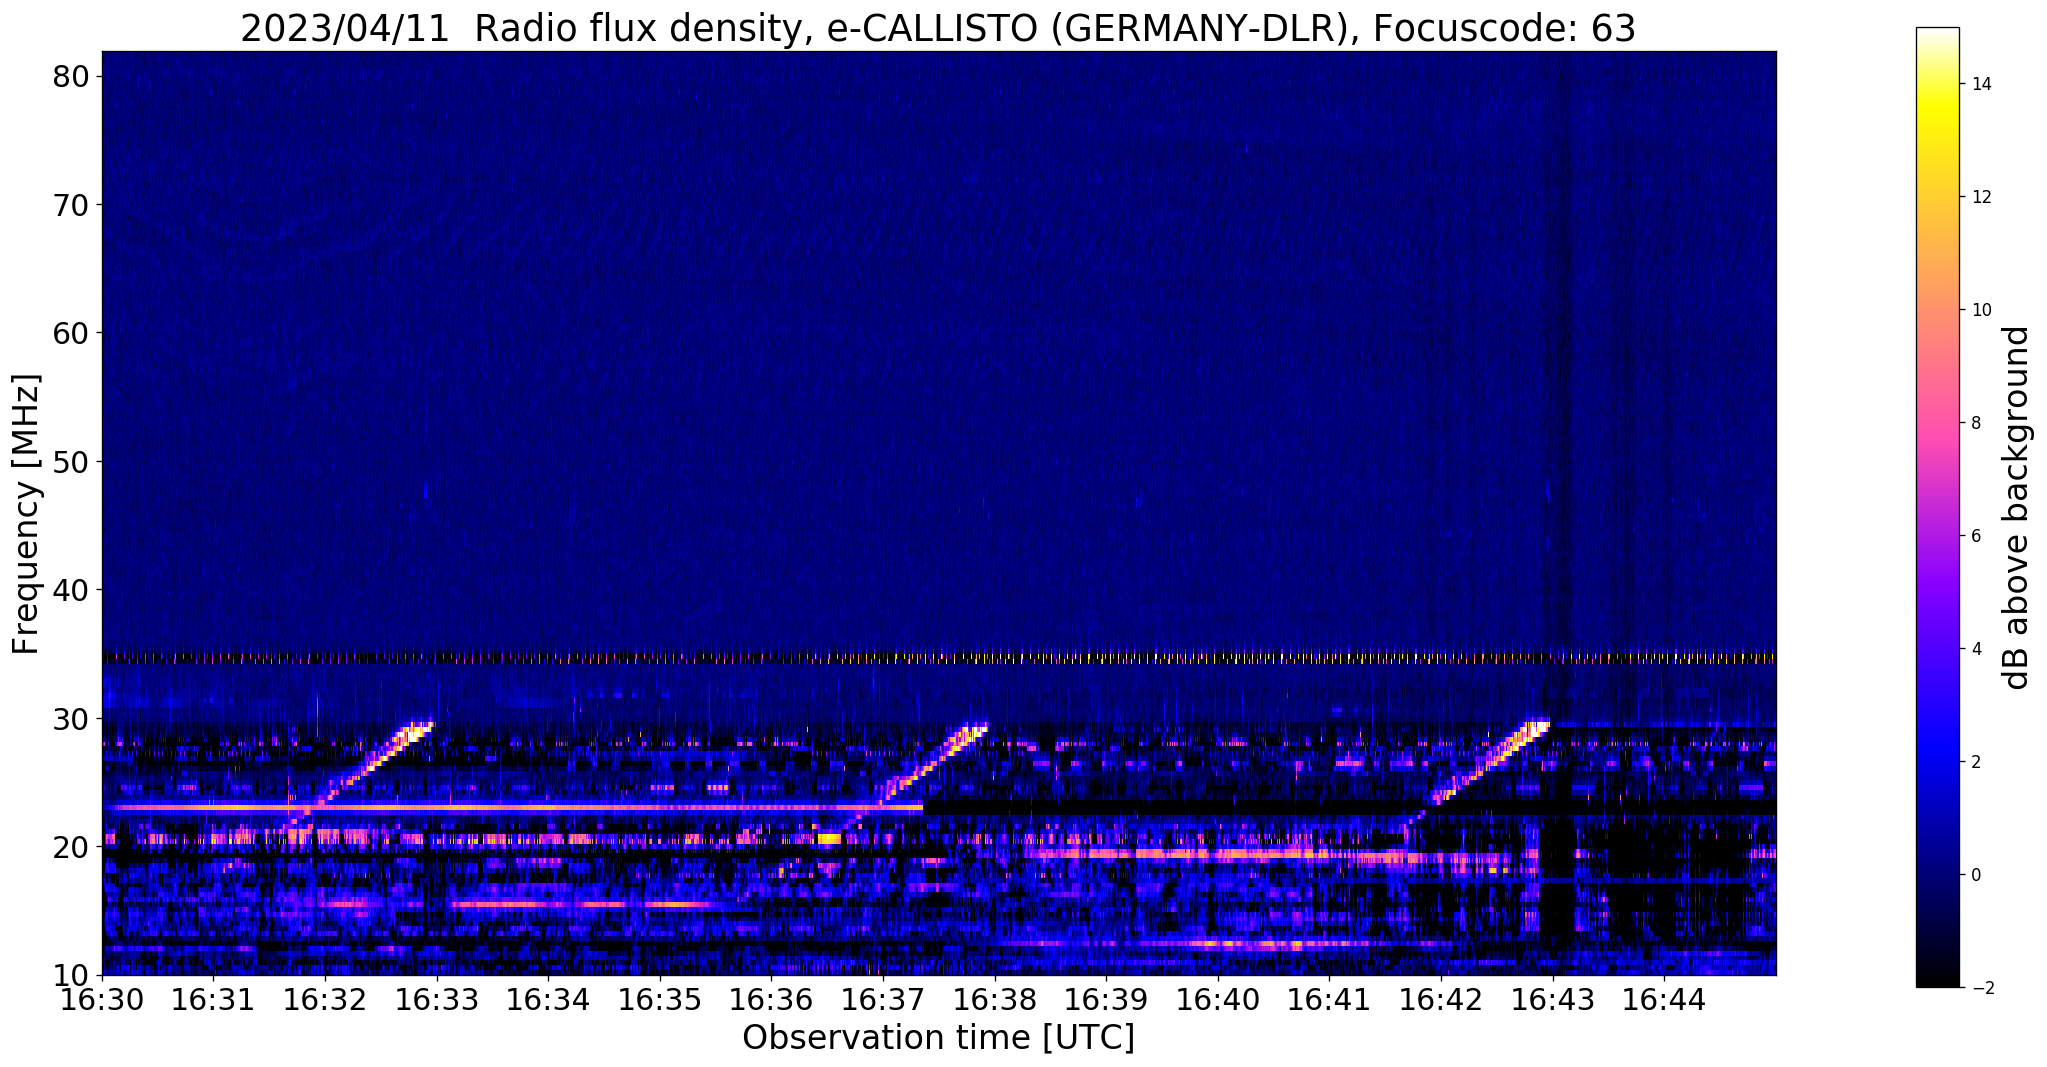Click the 16:44 time tick label
The image size is (2047, 1067).
pos(1664,999)
